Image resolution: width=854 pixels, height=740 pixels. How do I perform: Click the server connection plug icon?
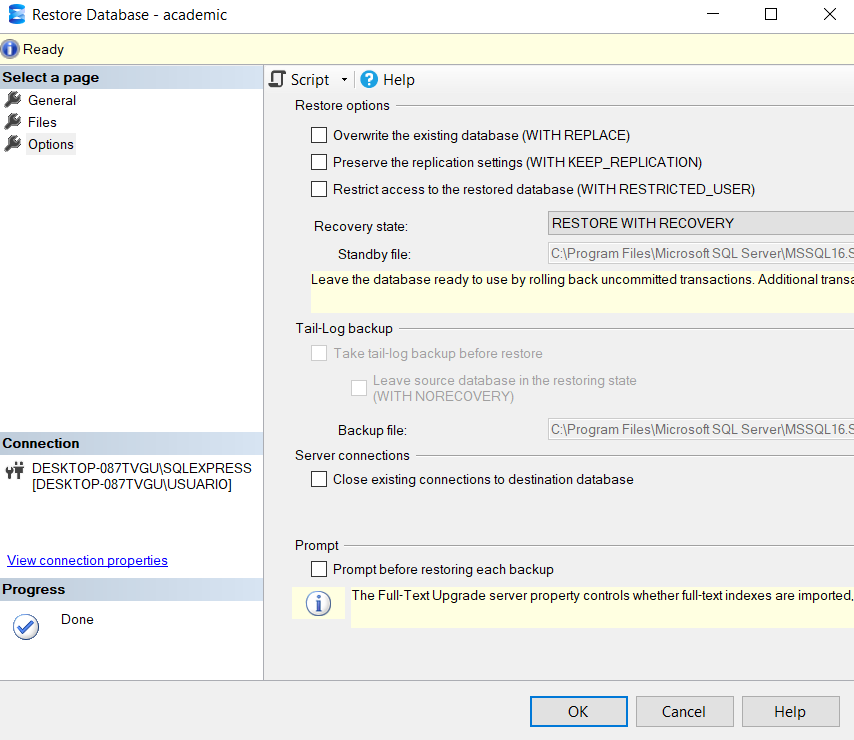coord(15,470)
